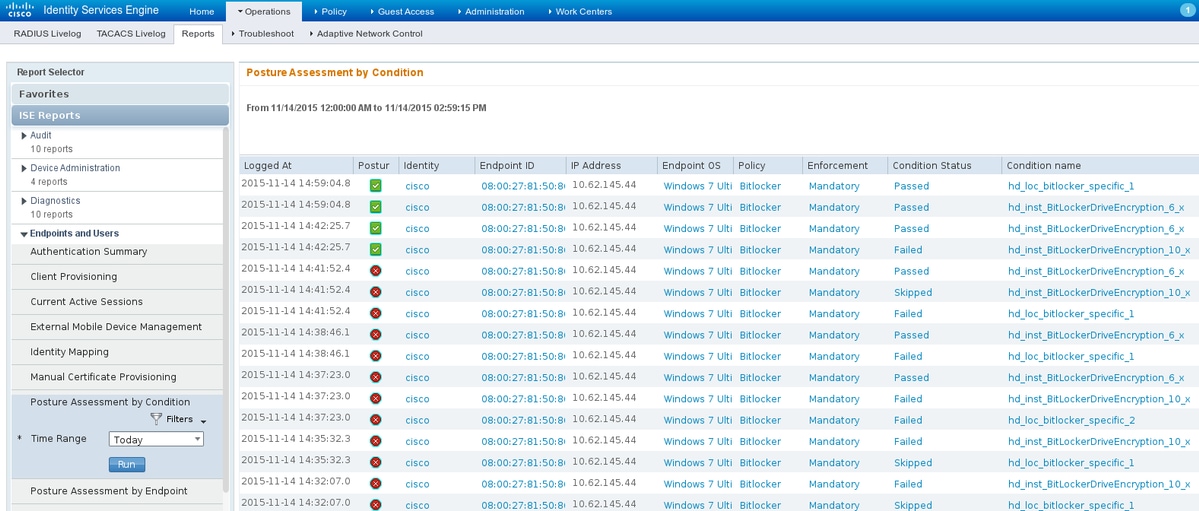The width and height of the screenshot is (1199, 511).
Task: Switch to TACACS Livelog tab
Action: (131, 34)
